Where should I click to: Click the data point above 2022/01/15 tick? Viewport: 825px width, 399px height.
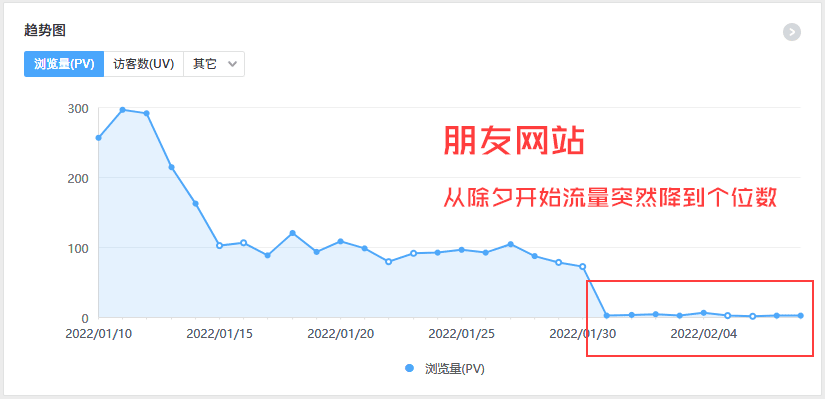tap(219, 246)
